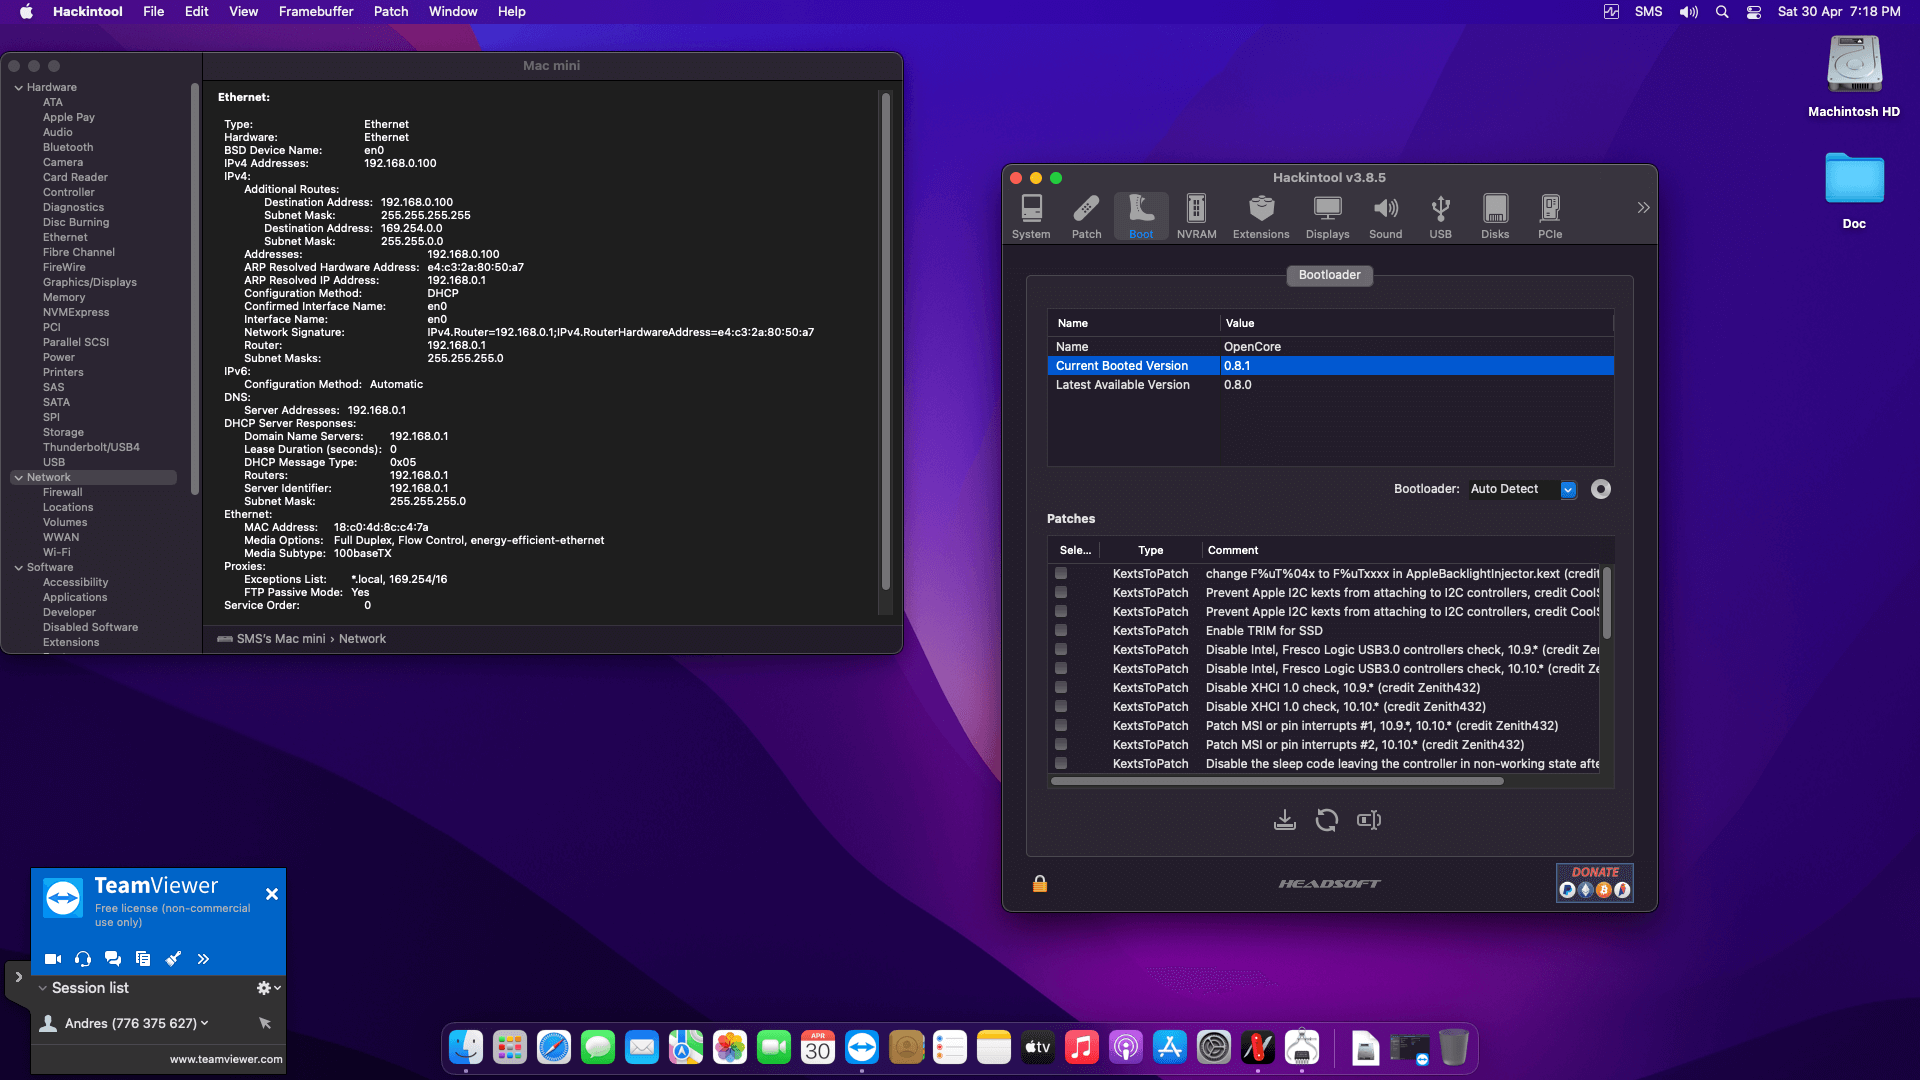
Task: Click the www.teamviewer.com link
Action: pyautogui.click(x=224, y=1058)
